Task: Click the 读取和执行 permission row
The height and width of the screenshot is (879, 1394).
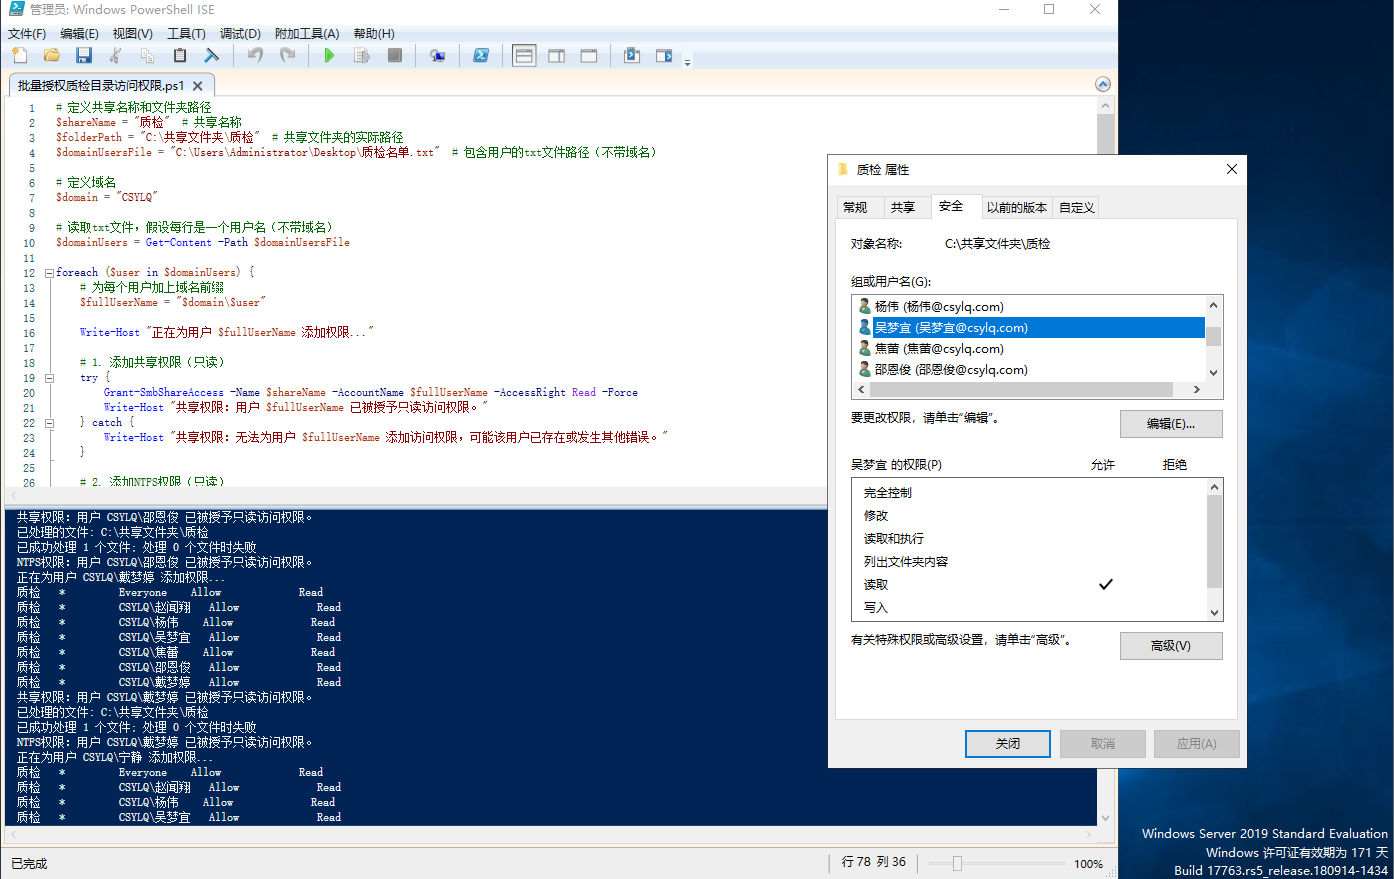Action: pyautogui.click(x=1030, y=539)
